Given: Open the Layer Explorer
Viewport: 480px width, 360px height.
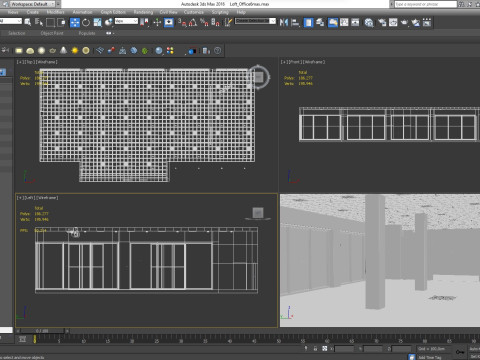Looking at the screenshot, I should click(320, 22).
